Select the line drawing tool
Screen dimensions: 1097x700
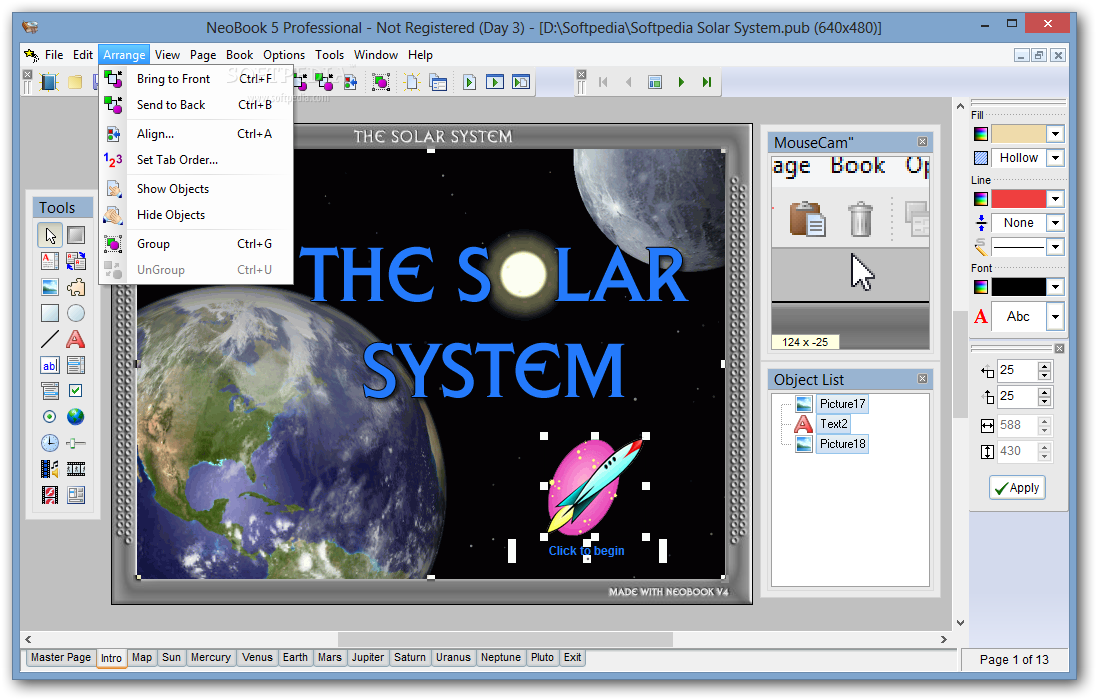point(50,339)
